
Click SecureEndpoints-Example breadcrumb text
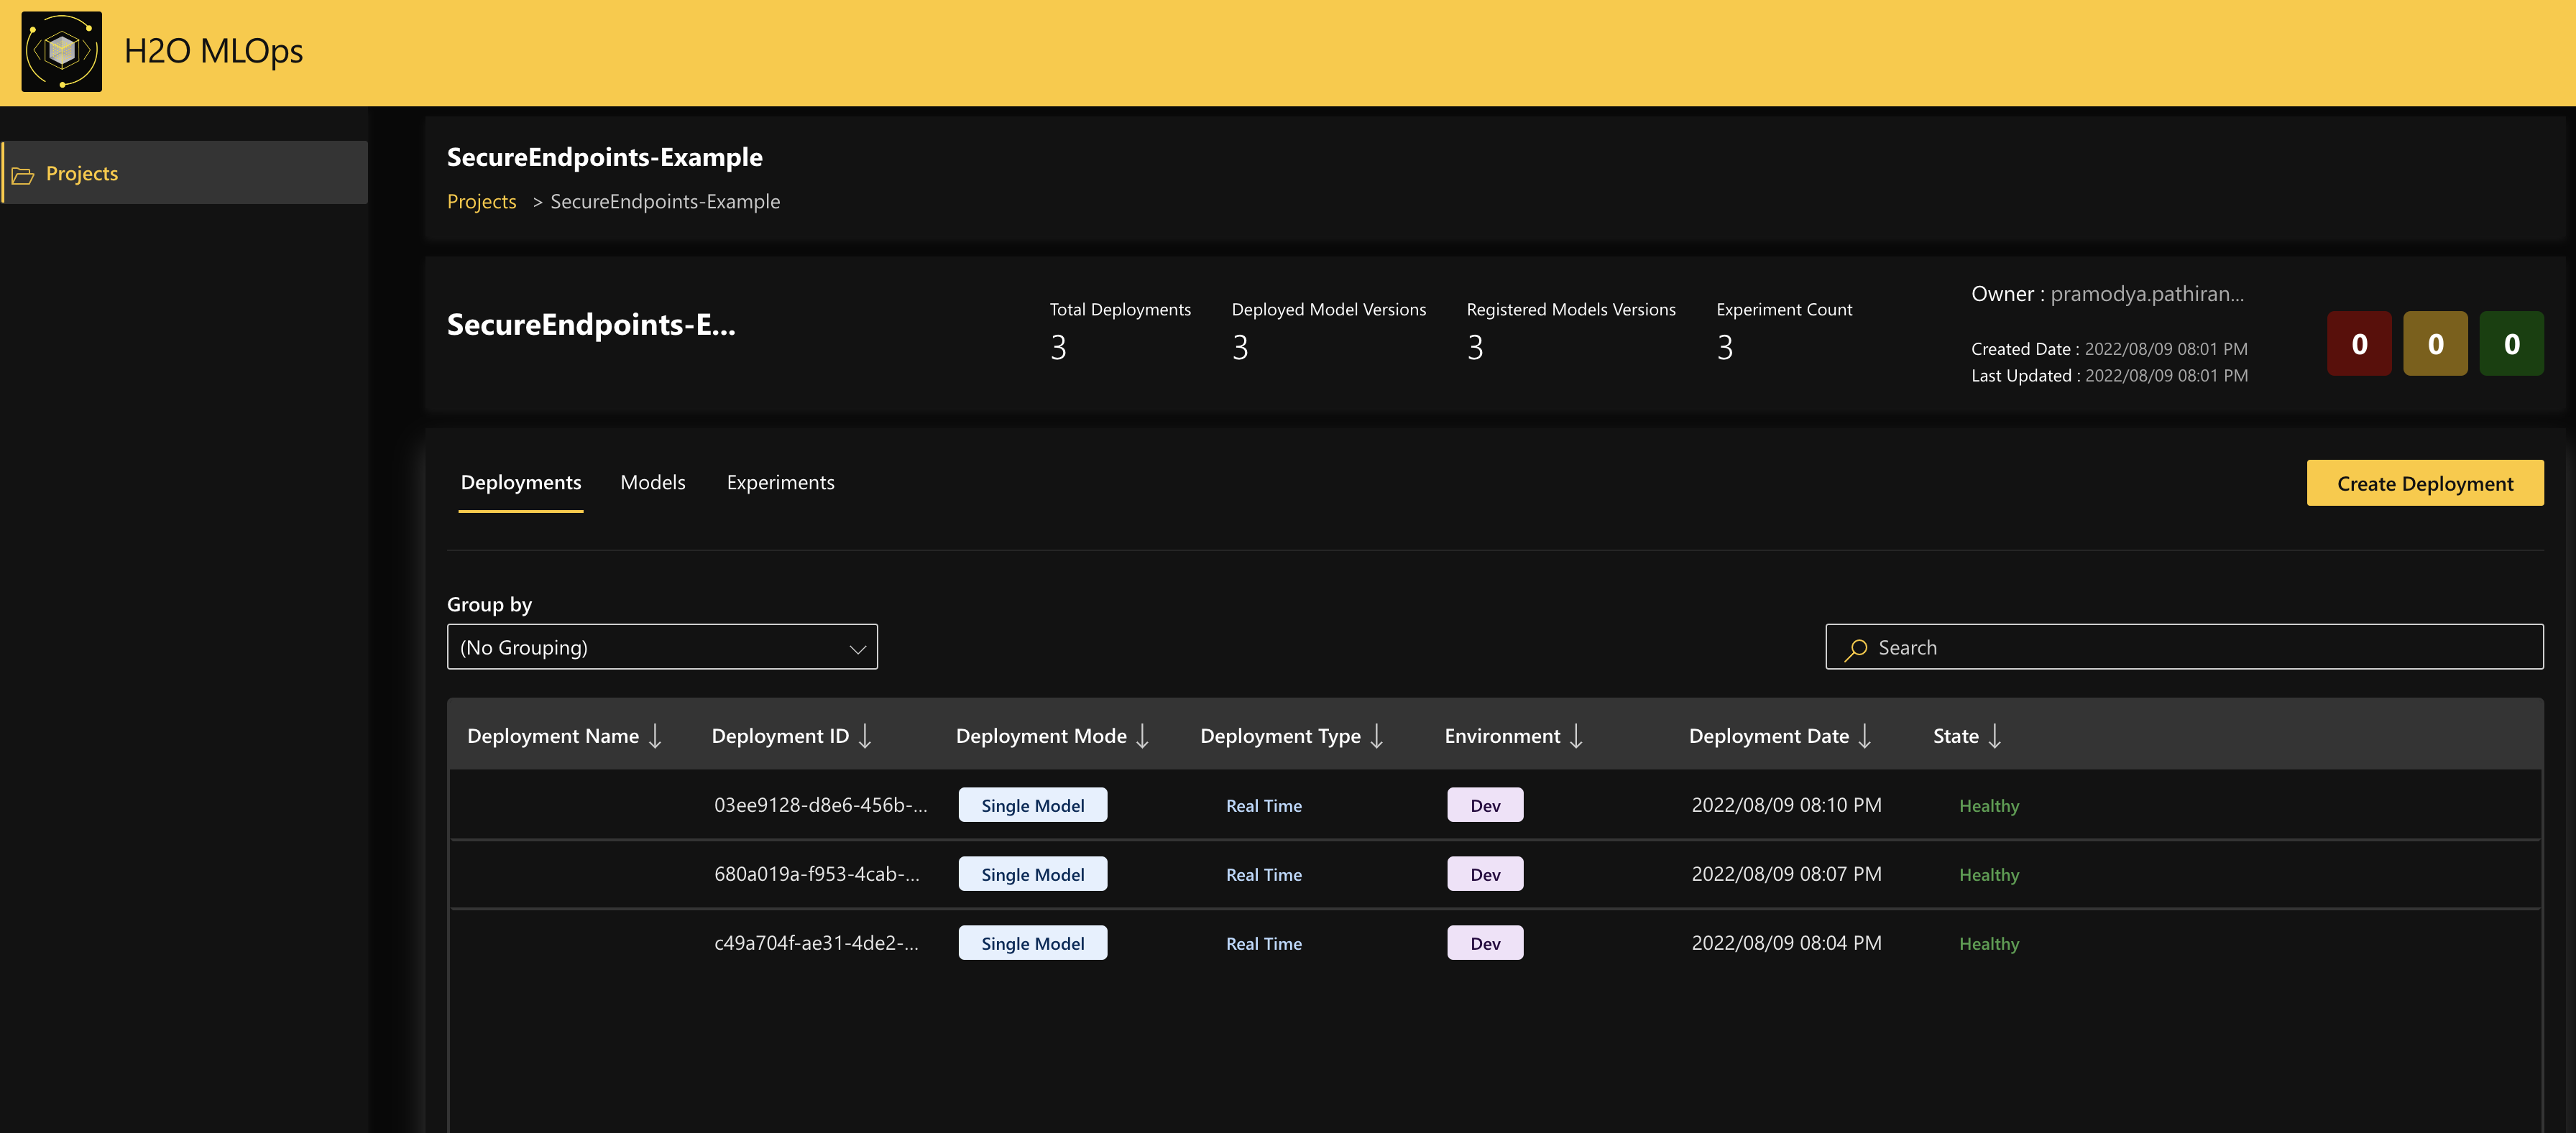(x=665, y=201)
